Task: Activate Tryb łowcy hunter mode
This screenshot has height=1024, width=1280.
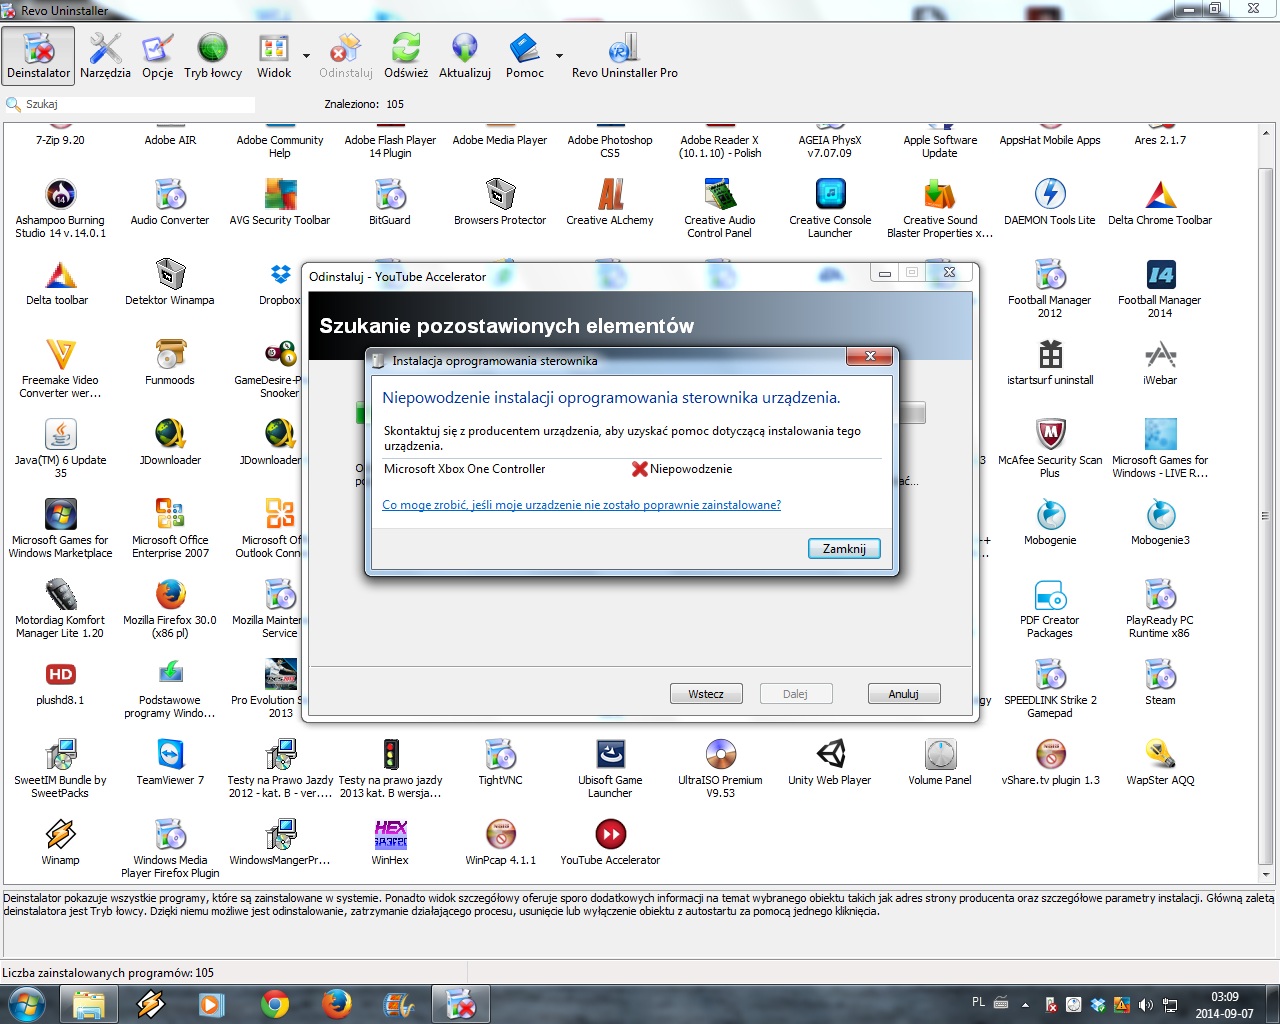Action: click(x=213, y=55)
